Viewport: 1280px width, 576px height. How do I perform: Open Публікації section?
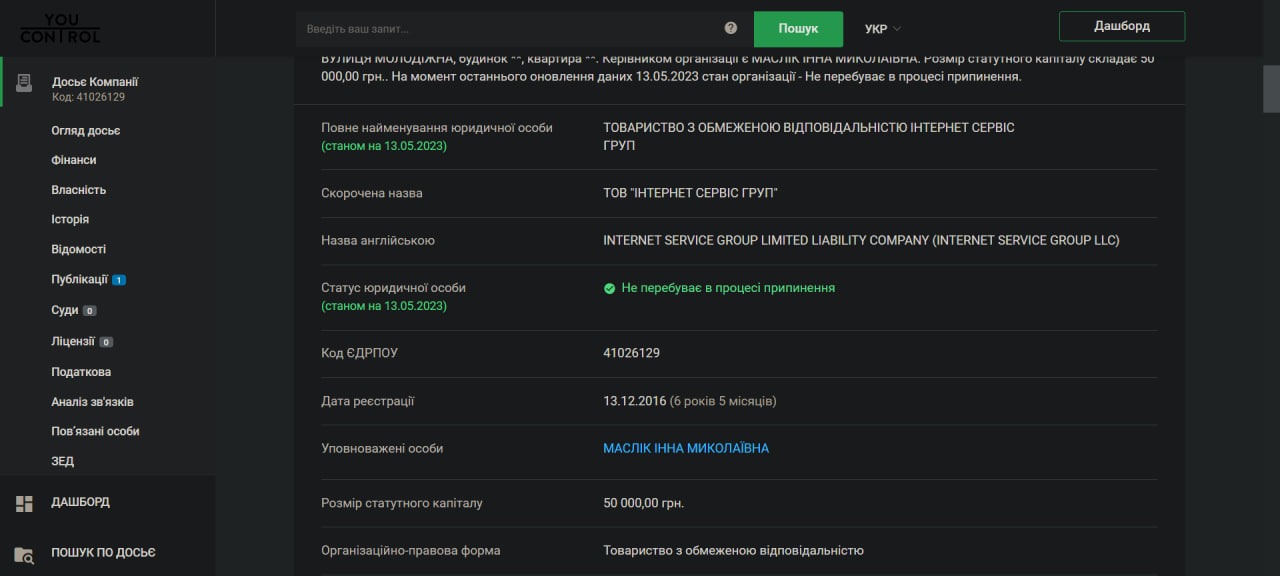pyautogui.click(x=80, y=280)
